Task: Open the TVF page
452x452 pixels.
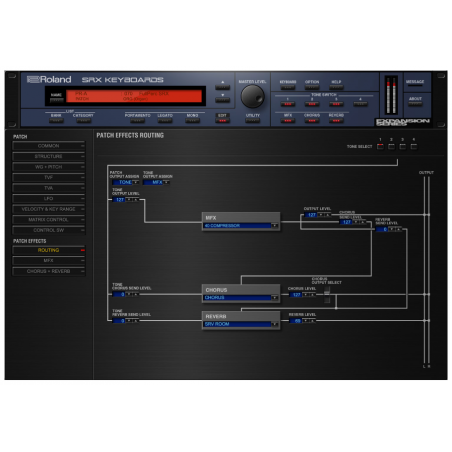Action: 49,177
